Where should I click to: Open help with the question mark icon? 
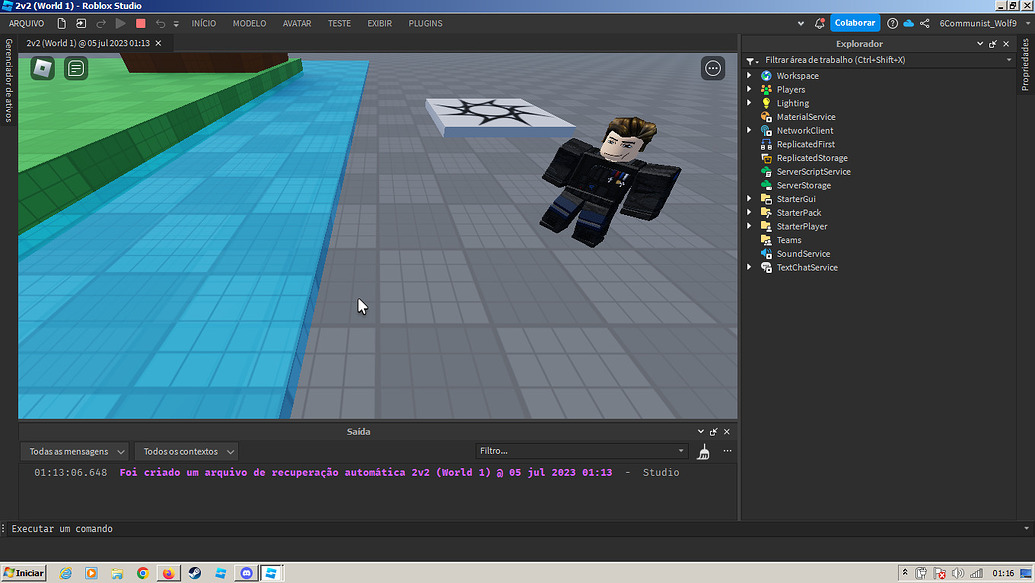(x=893, y=23)
